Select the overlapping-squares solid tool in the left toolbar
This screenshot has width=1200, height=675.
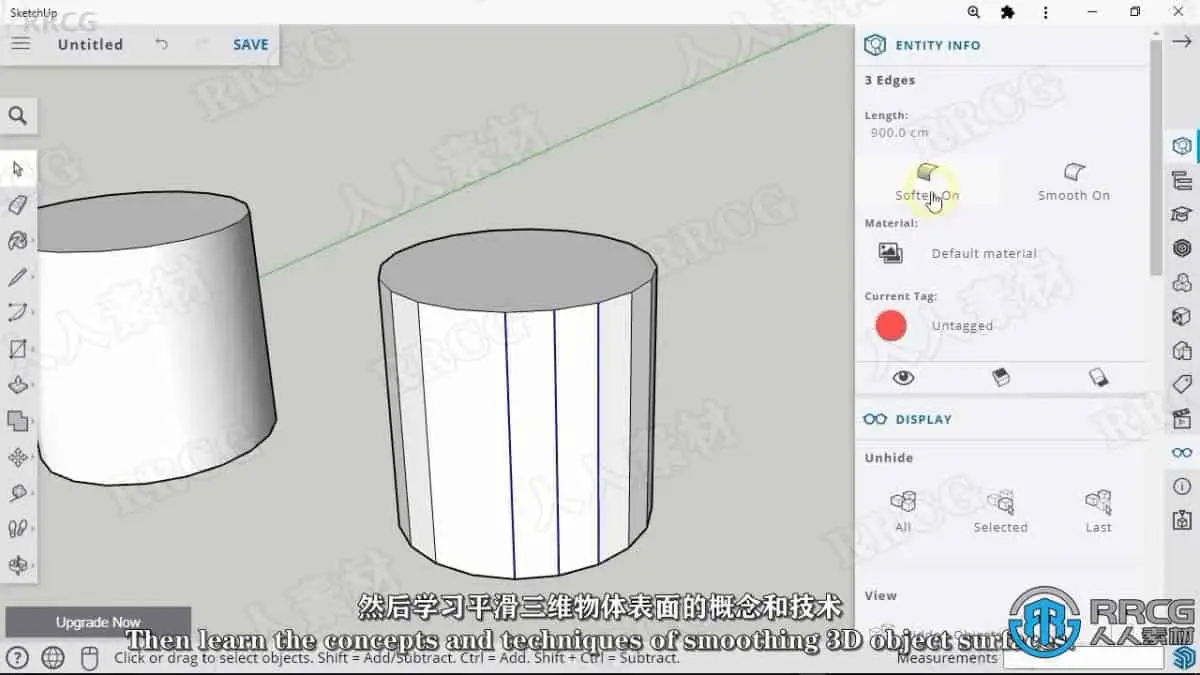[x=18, y=421]
